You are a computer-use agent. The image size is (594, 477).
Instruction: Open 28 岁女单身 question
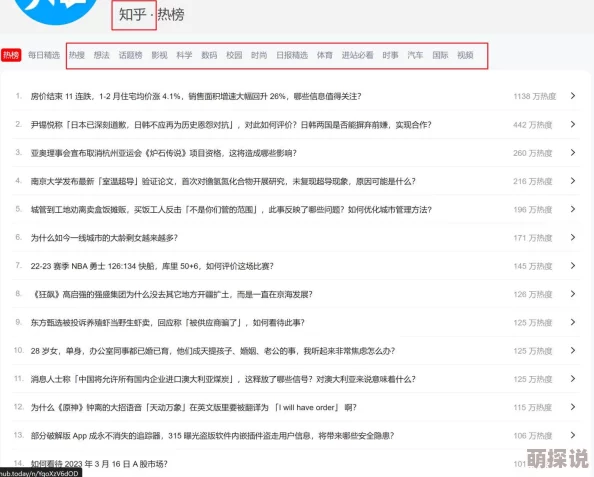click(213, 351)
